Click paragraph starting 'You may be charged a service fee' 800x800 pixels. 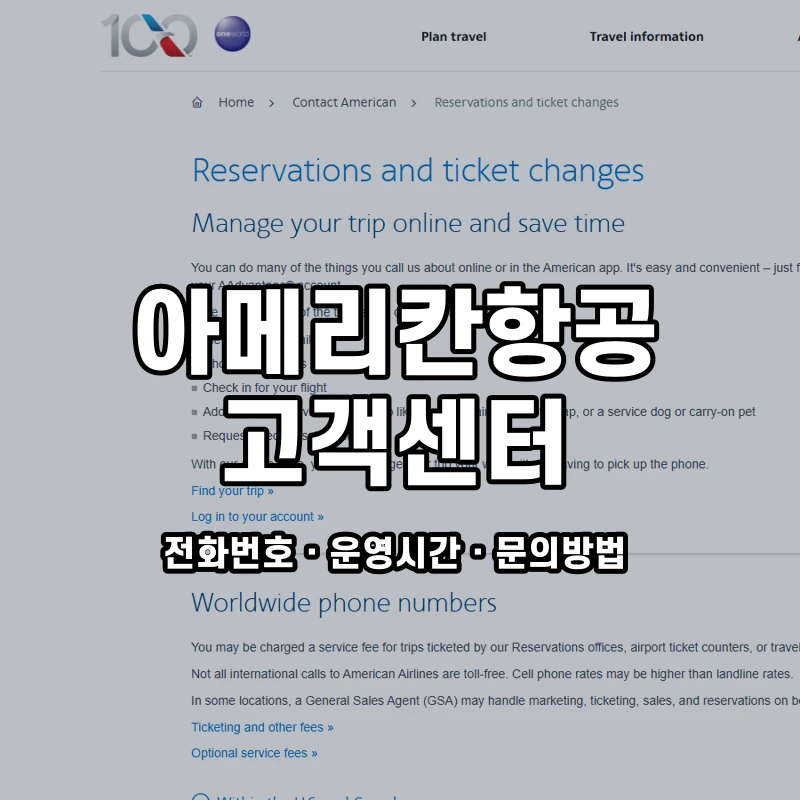click(x=495, y=647)
